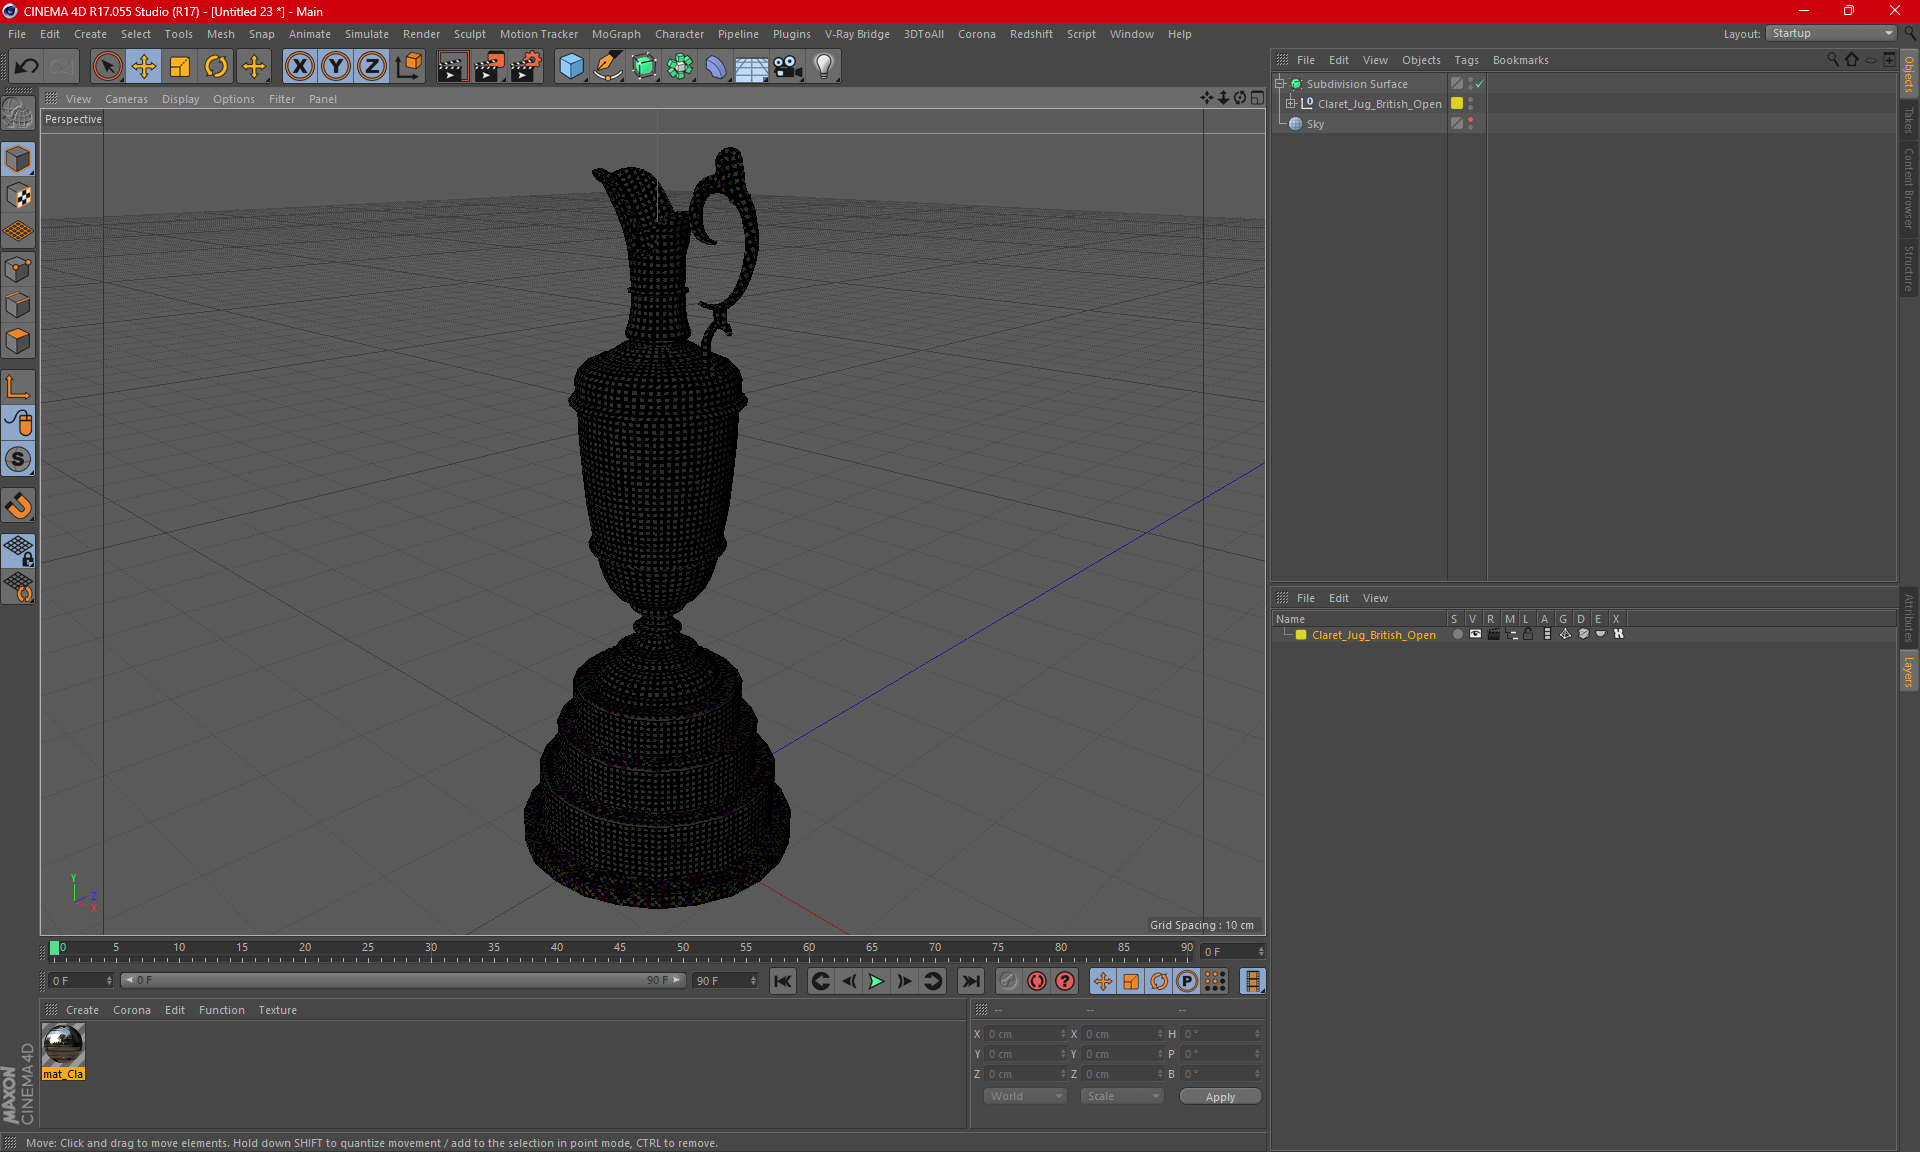1920x1152 pixels.
Task: Toggle X axis lock
Action: pyautogui.click(x=299, y=67)
